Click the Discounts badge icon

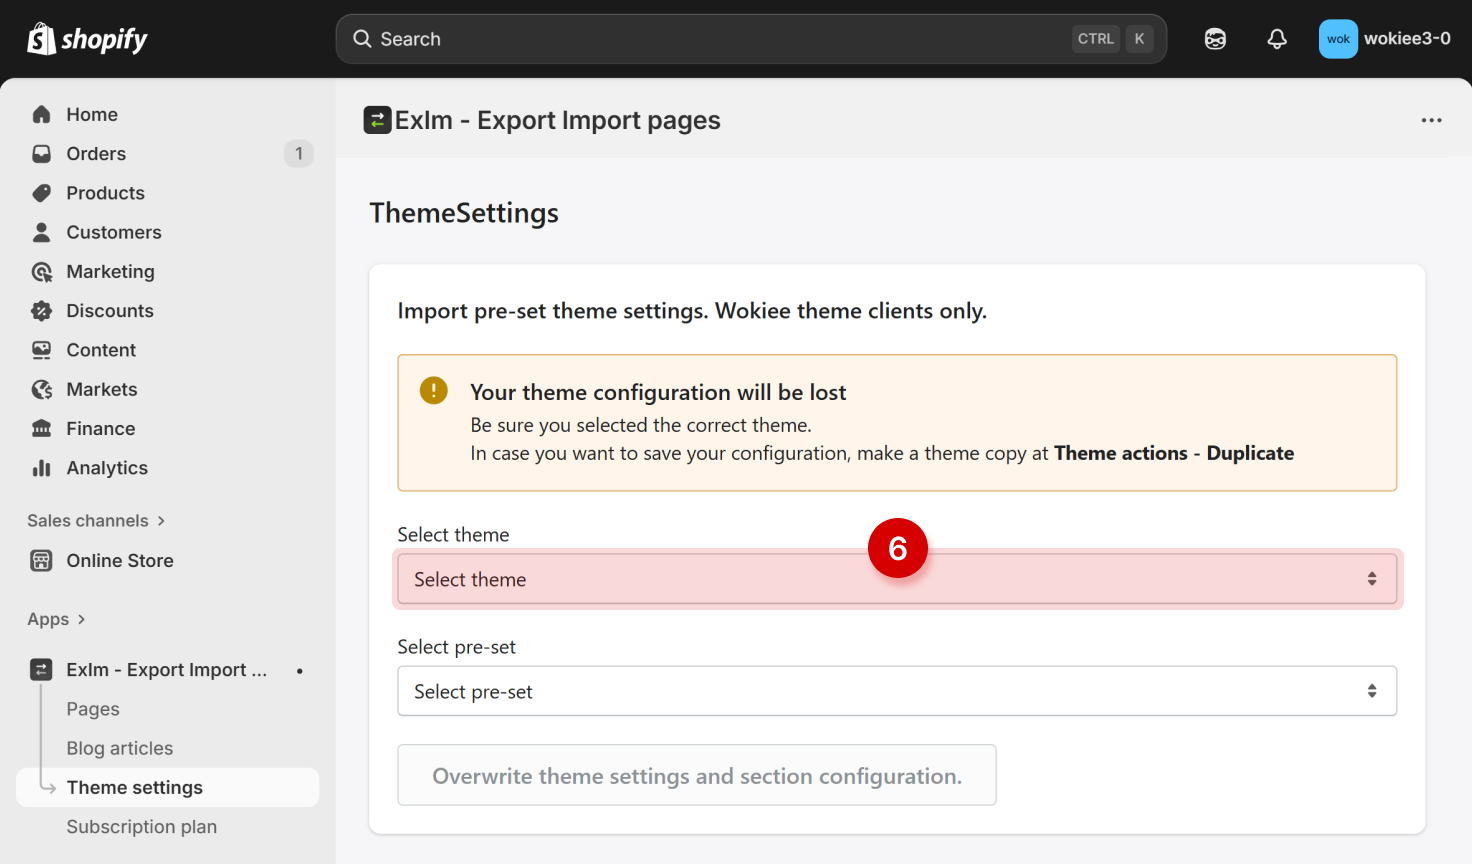tap(41, 311)
